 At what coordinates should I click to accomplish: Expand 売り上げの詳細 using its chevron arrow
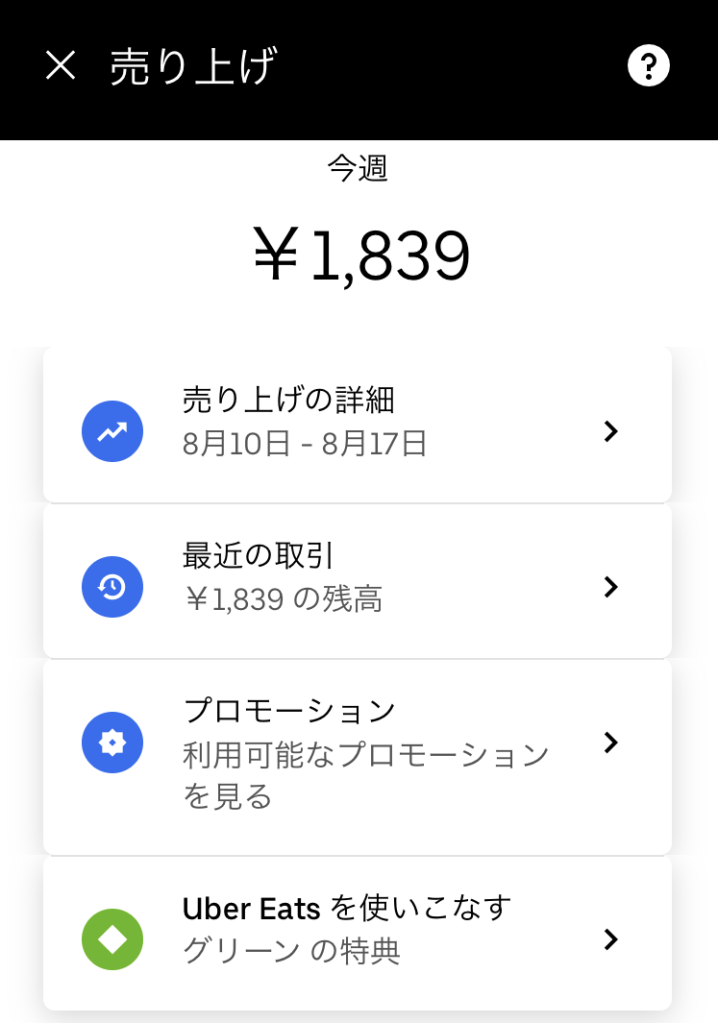pos(610,431)
